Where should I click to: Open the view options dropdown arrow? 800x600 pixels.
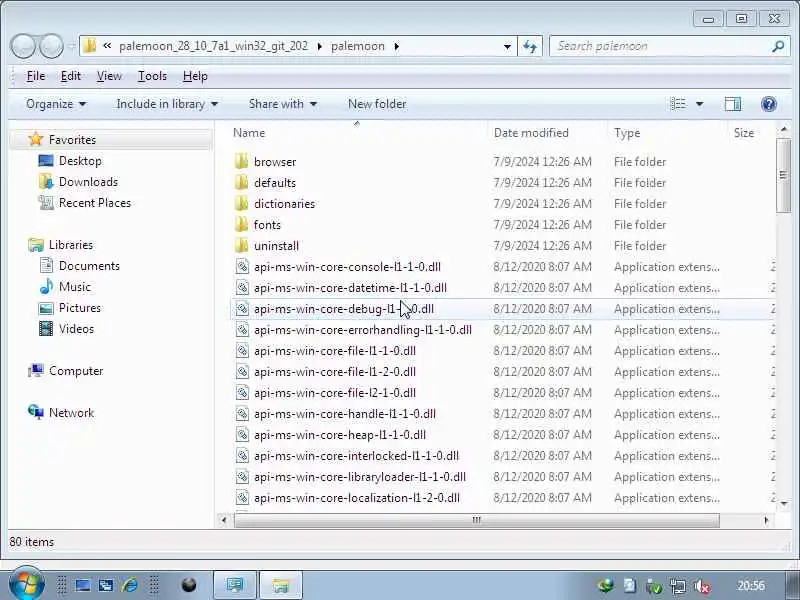click(x=699, y=104)
